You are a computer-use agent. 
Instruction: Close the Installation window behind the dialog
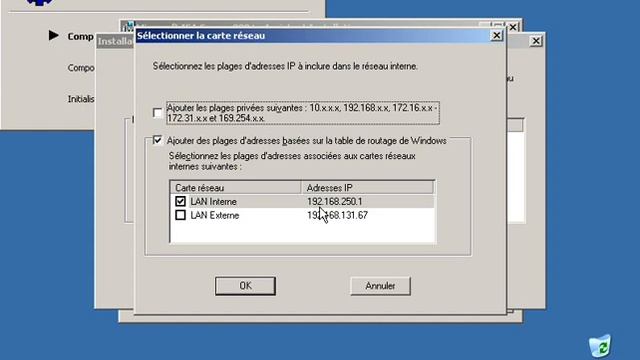pos(536,41)
